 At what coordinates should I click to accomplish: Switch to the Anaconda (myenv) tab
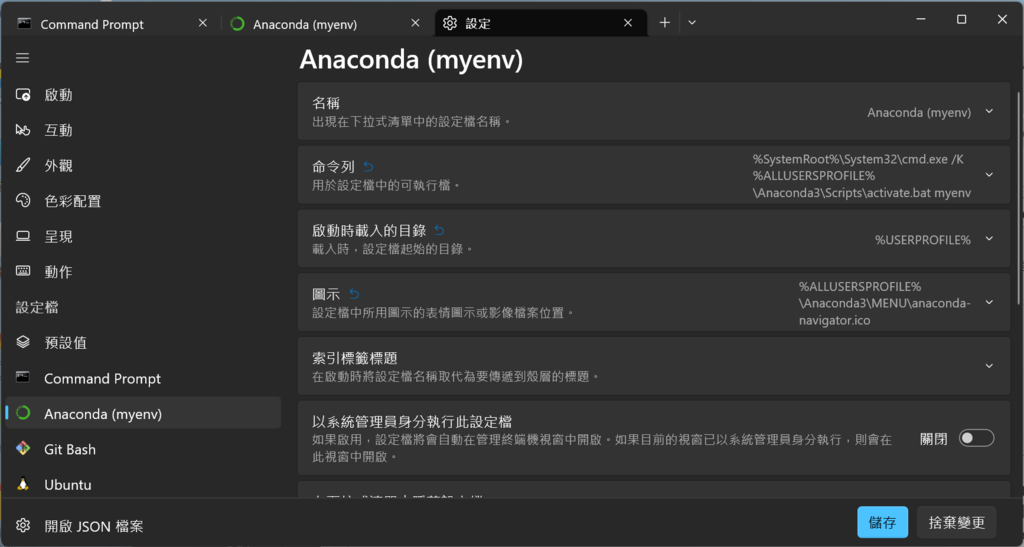325,23
